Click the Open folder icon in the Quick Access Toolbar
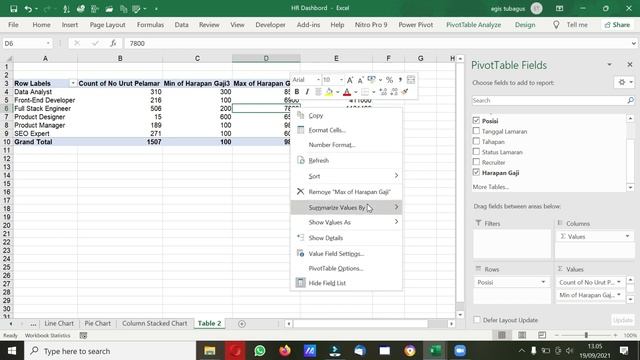The width and height of the screenshot is (640, 360). [109, 9]
